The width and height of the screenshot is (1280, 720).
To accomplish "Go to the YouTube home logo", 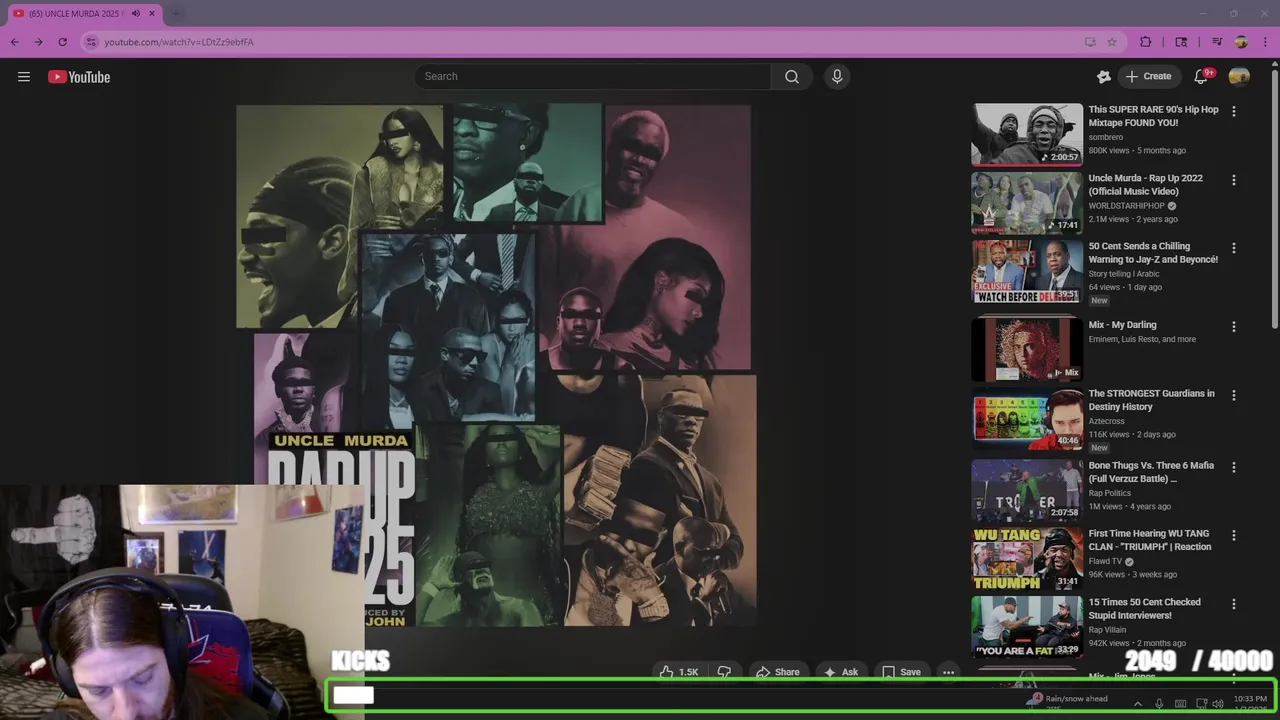I will click(x=79, y=77).
